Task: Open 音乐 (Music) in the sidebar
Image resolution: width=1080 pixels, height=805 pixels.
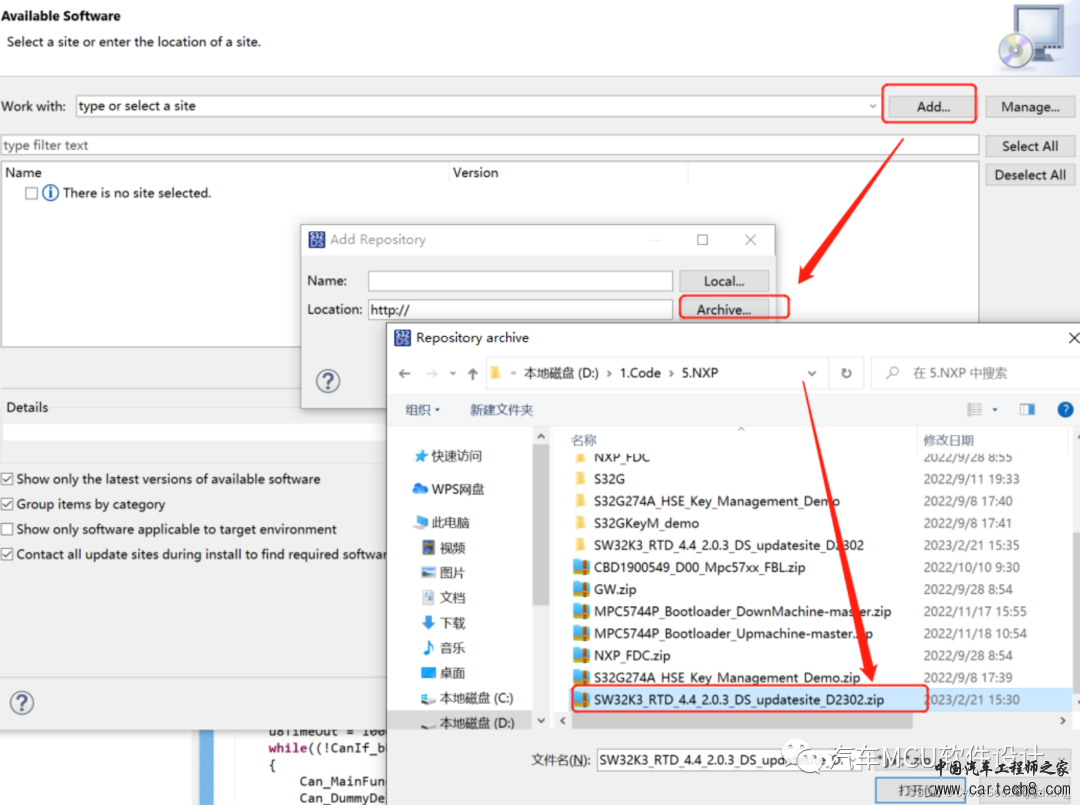Action: [443, 647]
